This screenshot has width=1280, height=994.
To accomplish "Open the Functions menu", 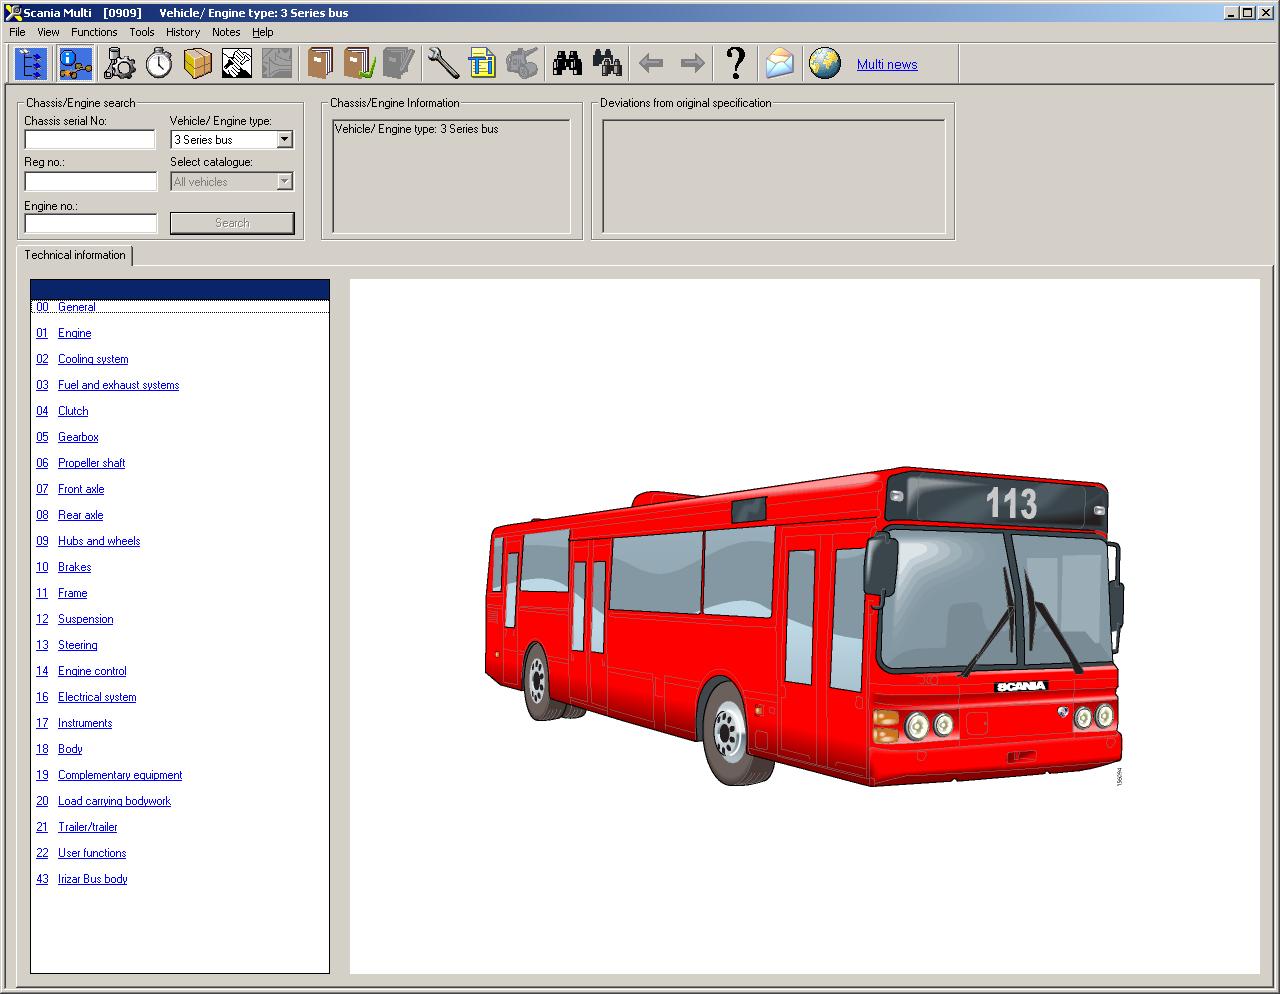I will point(94,32).
